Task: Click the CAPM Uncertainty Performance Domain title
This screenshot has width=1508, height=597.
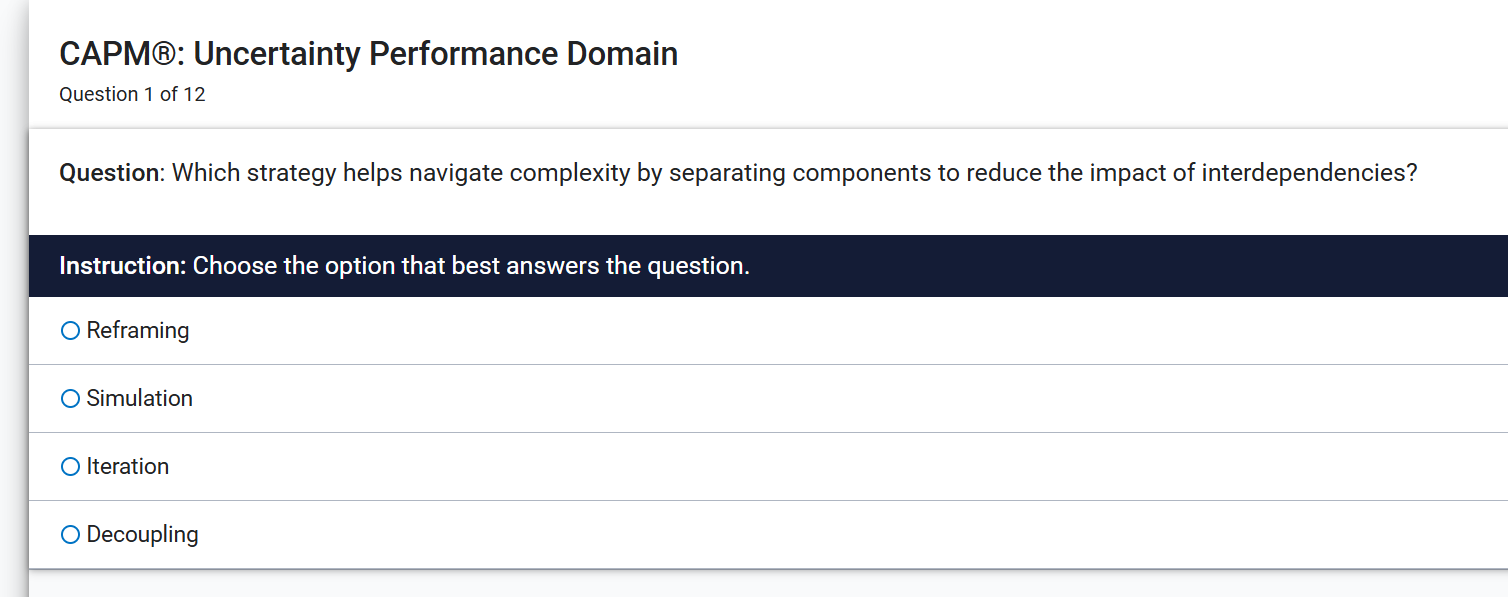Action: [x=368, y=54]
